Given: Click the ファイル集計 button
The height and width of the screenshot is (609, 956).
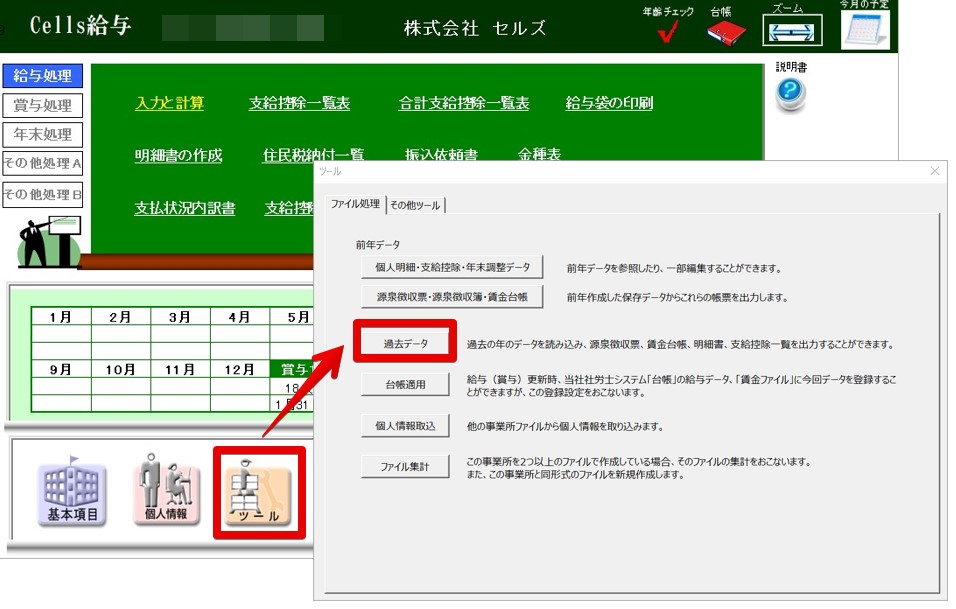Looking at the screenshot, I should (x=405, y=466).
